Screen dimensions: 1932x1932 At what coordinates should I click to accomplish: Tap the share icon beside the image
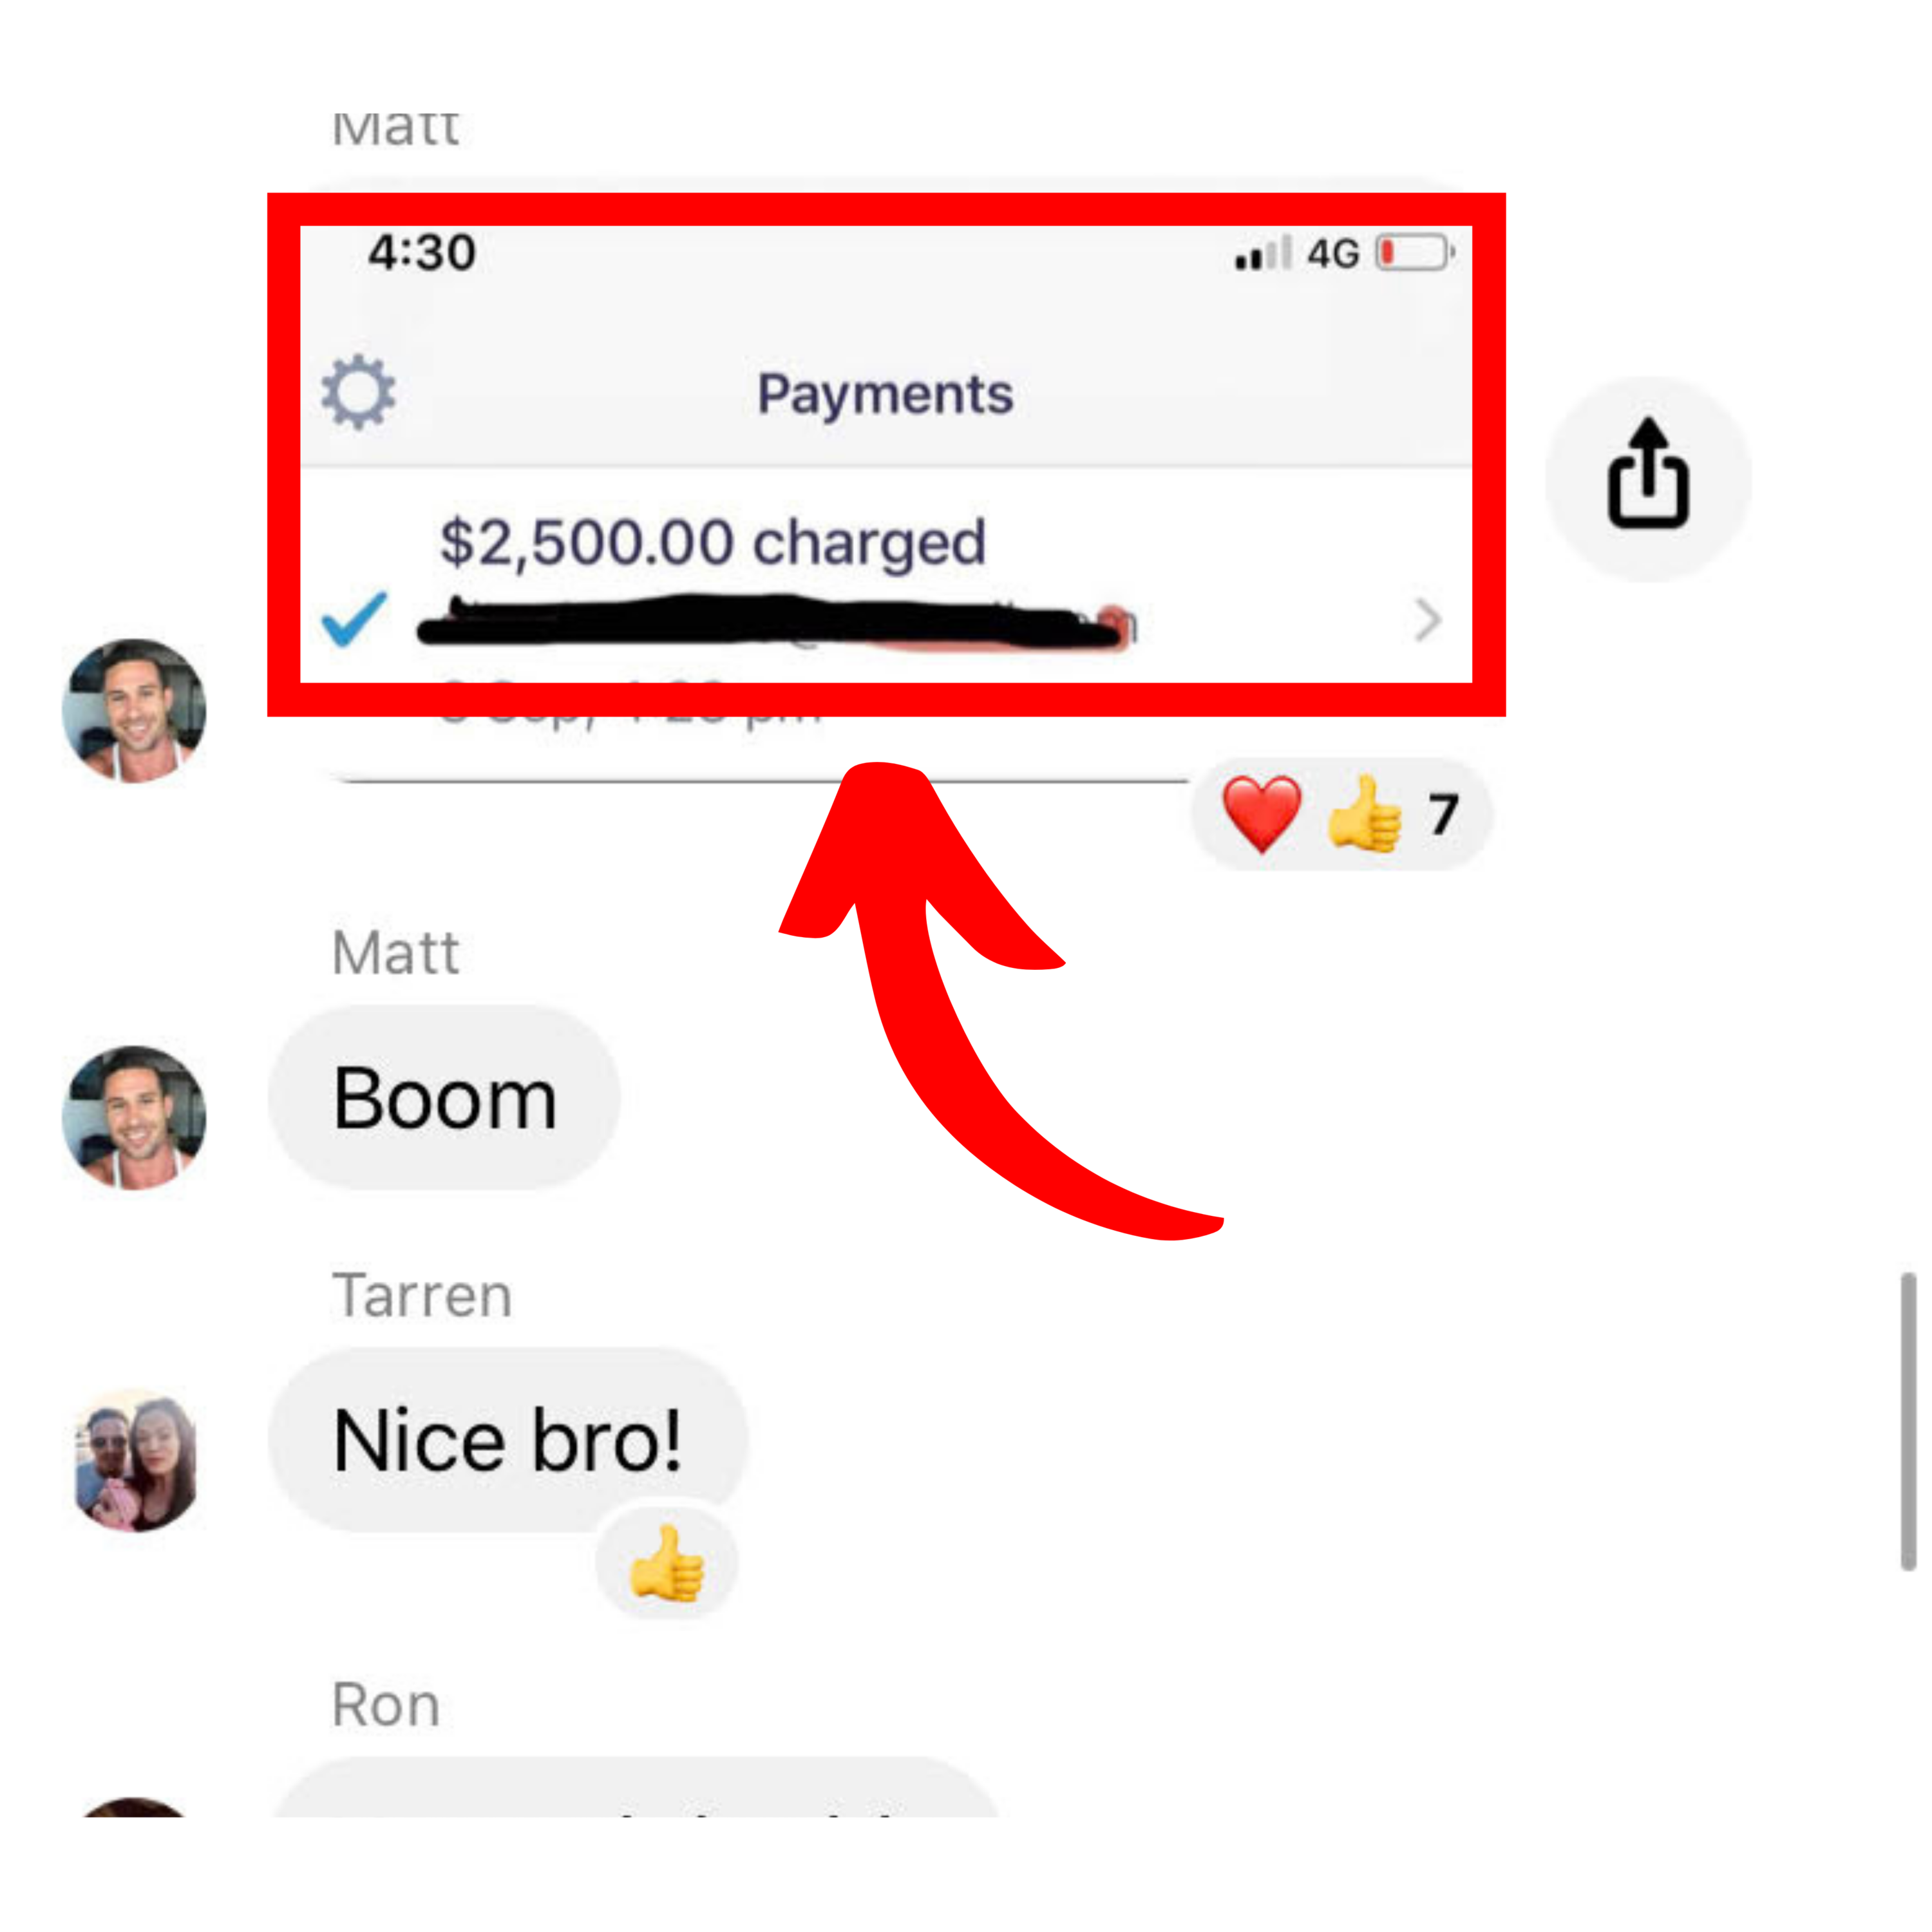(x=1648, y=479)
